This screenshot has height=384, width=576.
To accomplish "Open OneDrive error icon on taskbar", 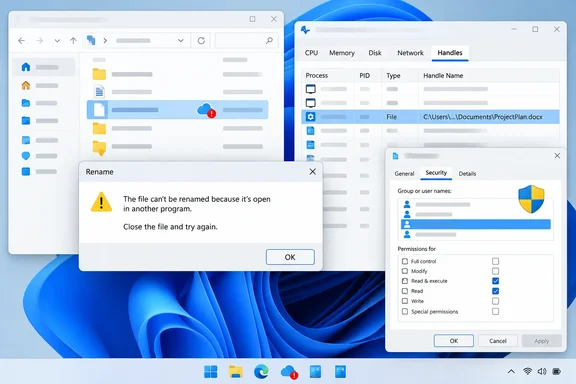I will point(289,372).
